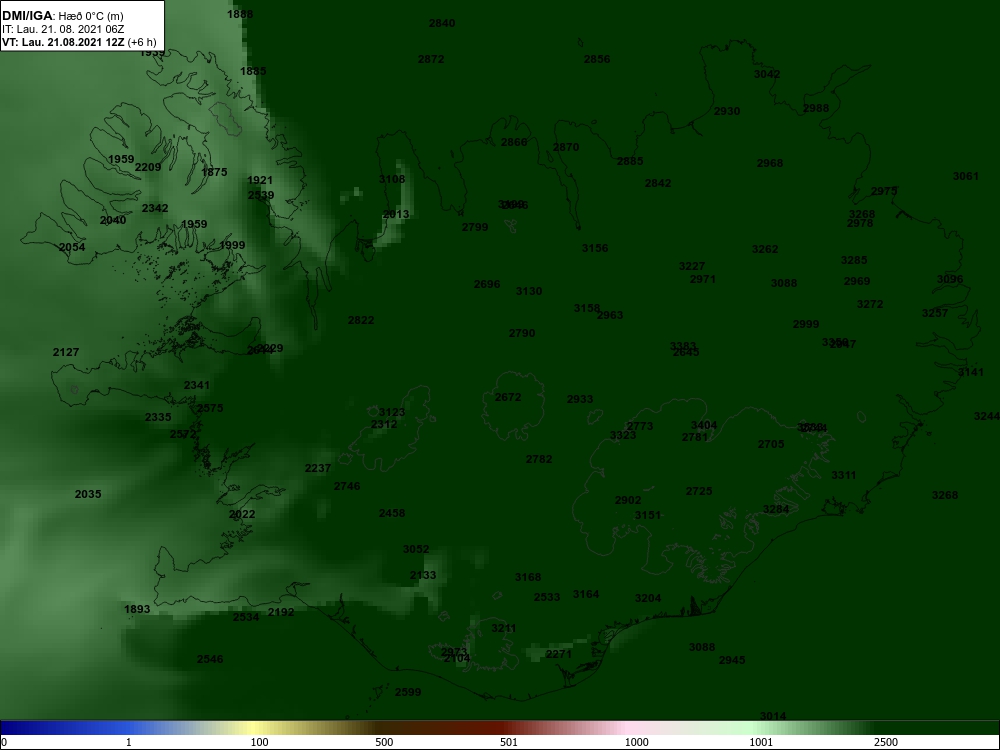Click the '1001' label on the color scale
The width and height of the screenshot is (1000, 750).
coord(761,742)
